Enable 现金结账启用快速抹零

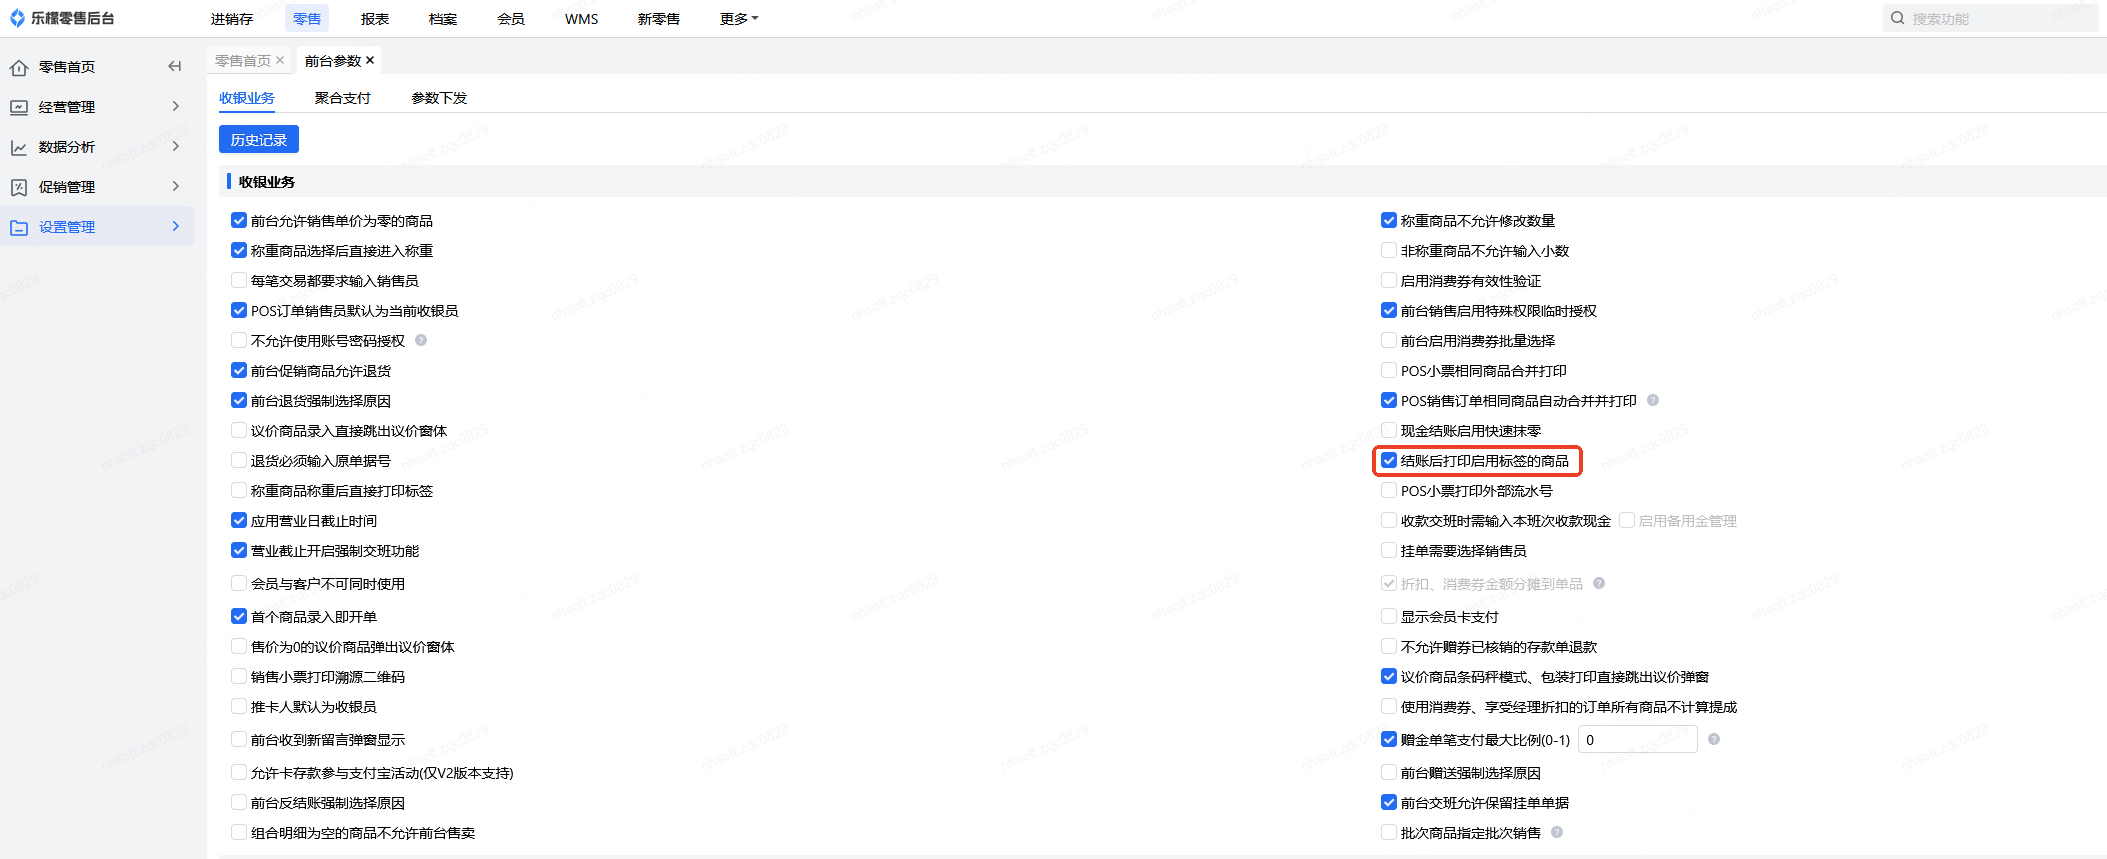1389,430
